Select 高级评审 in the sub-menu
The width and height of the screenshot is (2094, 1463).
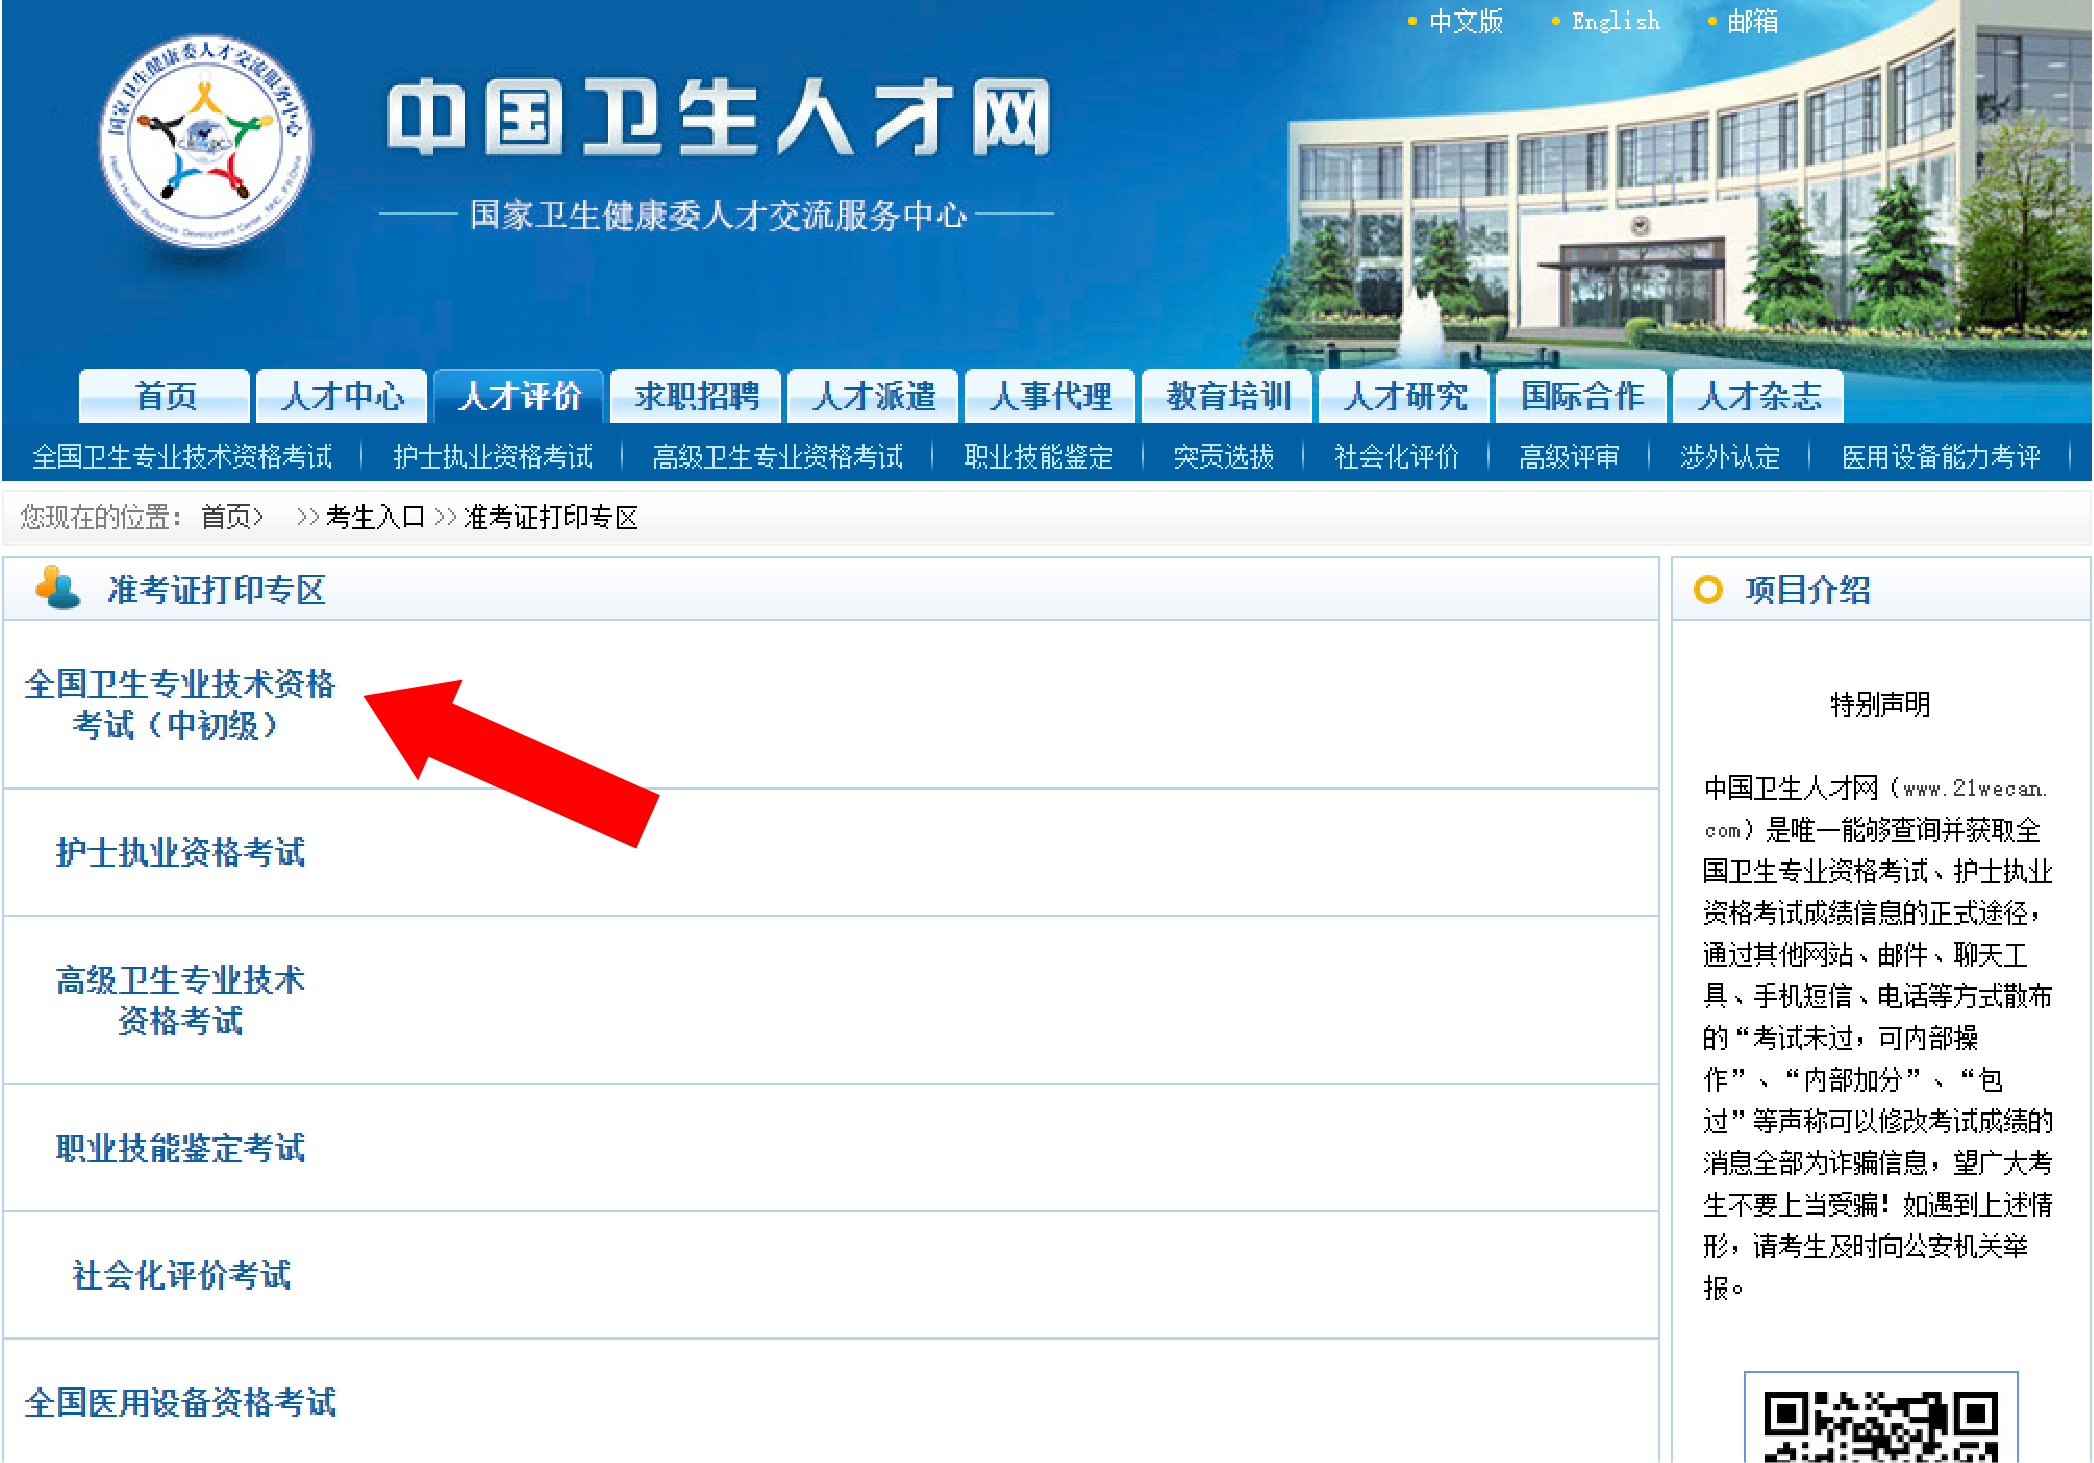click(x=1569, y=457)
